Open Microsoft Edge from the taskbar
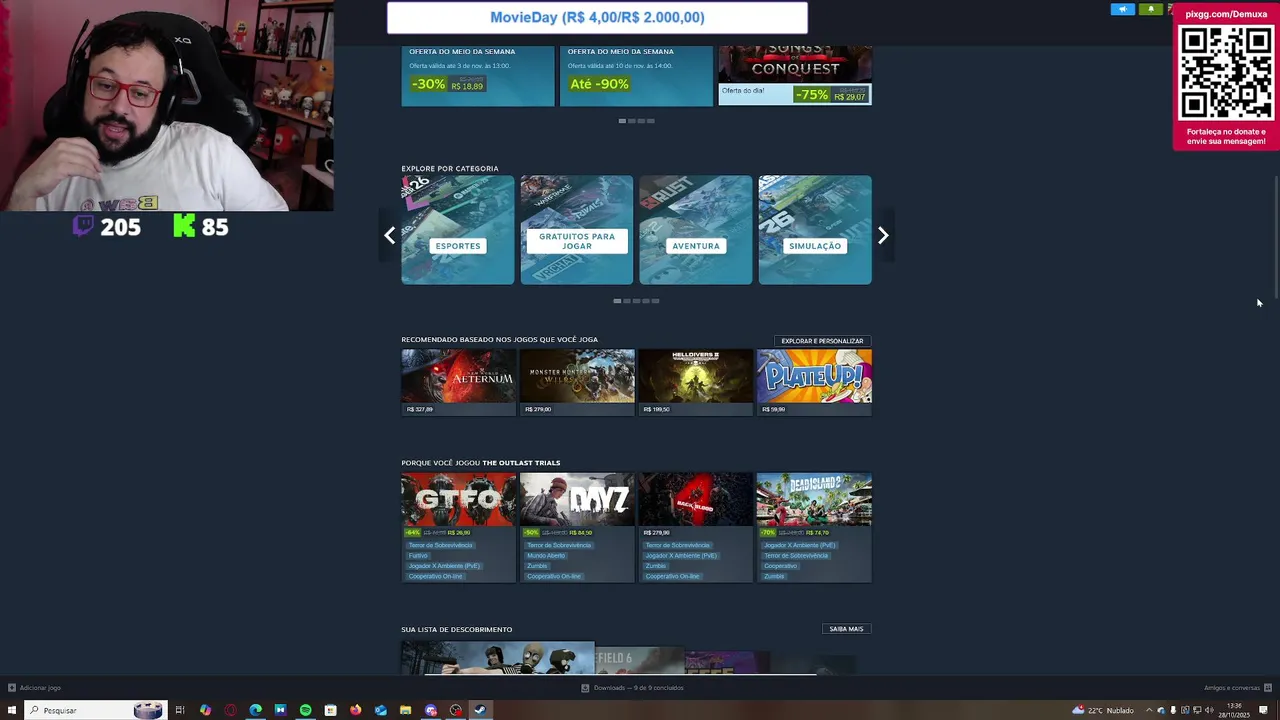 [255, 710]
